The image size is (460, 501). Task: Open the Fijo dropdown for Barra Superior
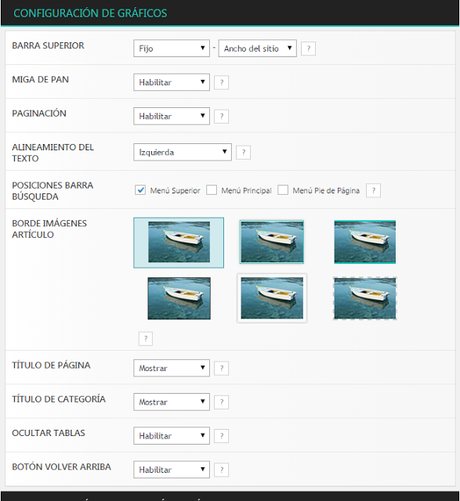coord(171,48)
